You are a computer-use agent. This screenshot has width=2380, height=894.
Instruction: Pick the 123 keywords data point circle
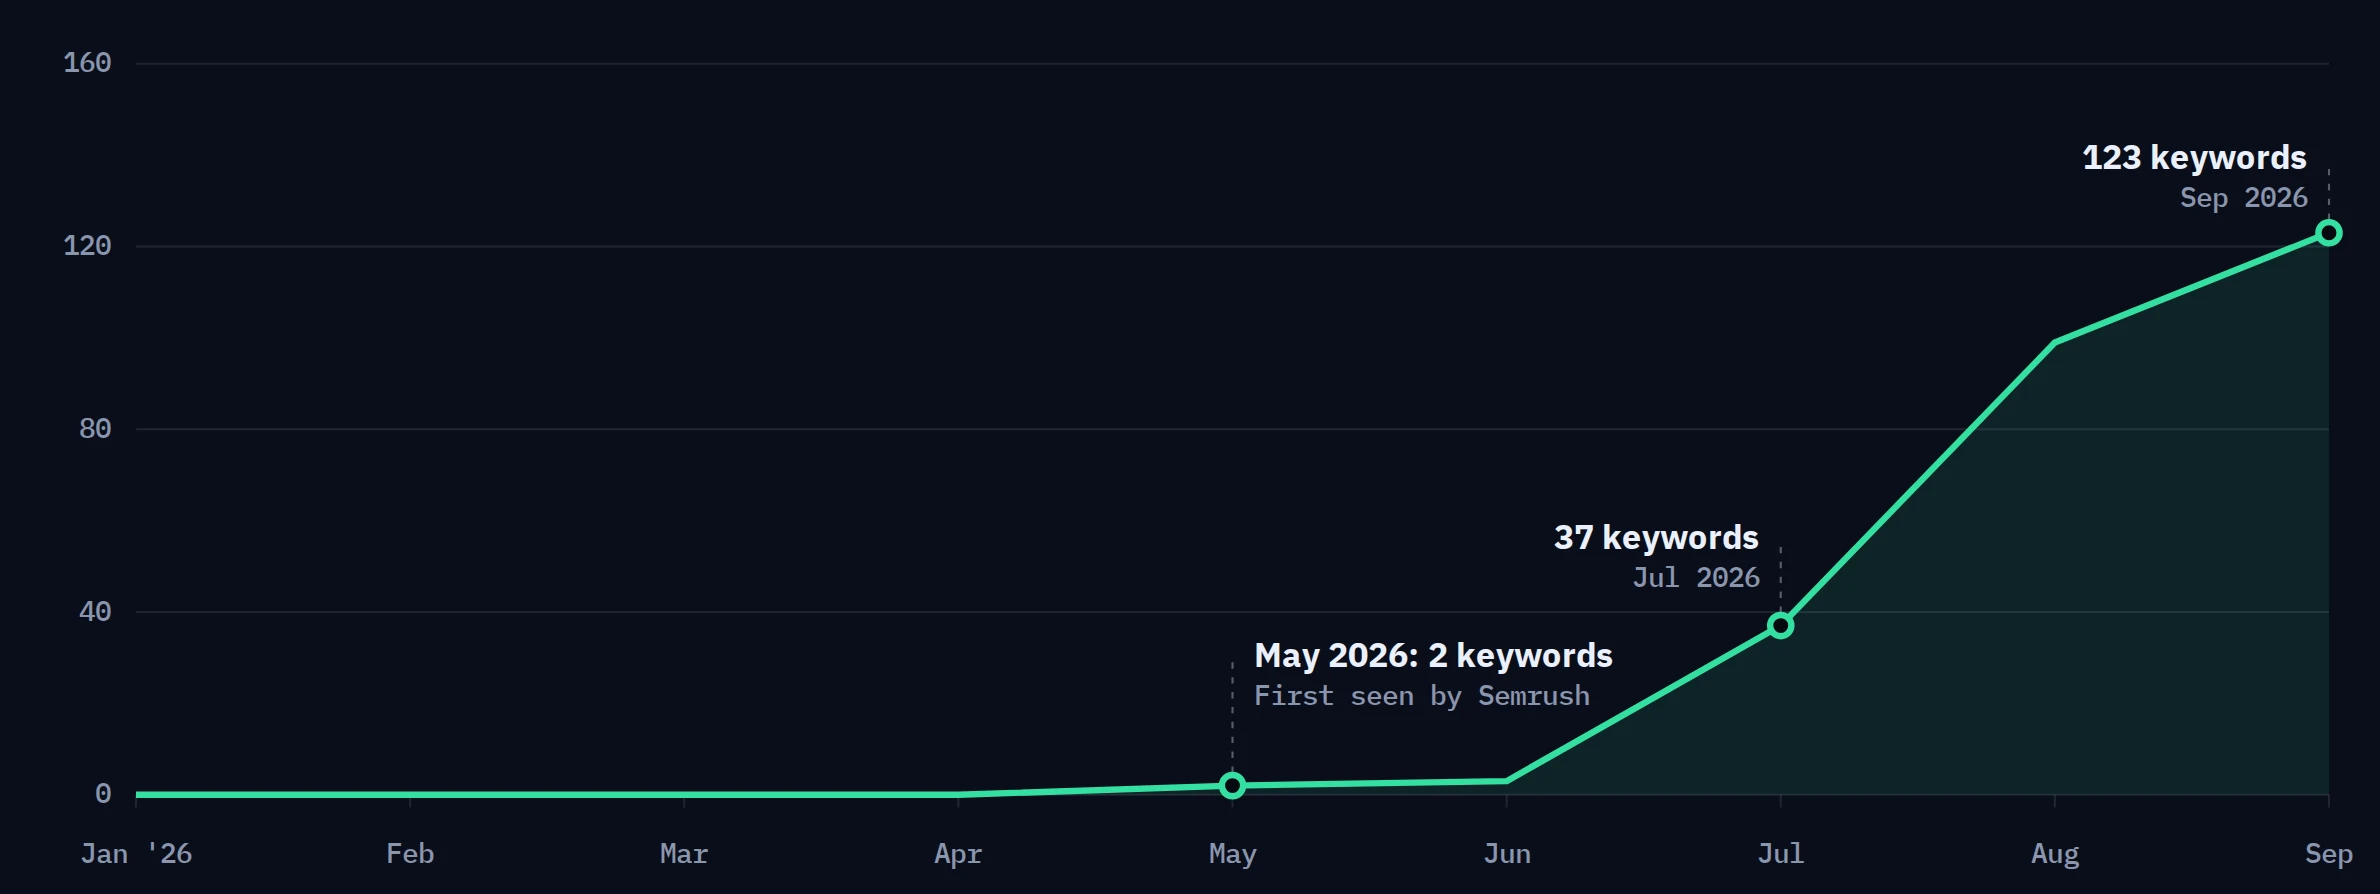(x=2329, y=233)
